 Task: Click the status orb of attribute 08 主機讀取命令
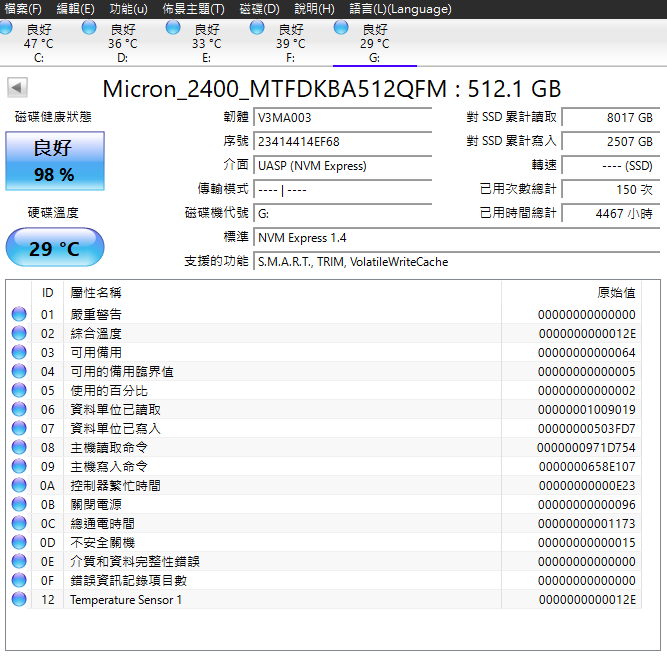point(19,447)
